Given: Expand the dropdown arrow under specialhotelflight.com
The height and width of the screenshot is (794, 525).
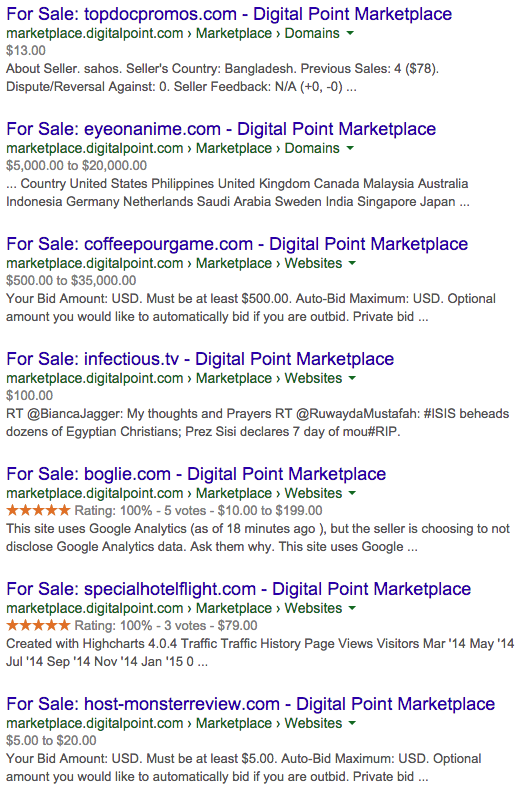Looking at the screenshot, I should pos(352,608).
